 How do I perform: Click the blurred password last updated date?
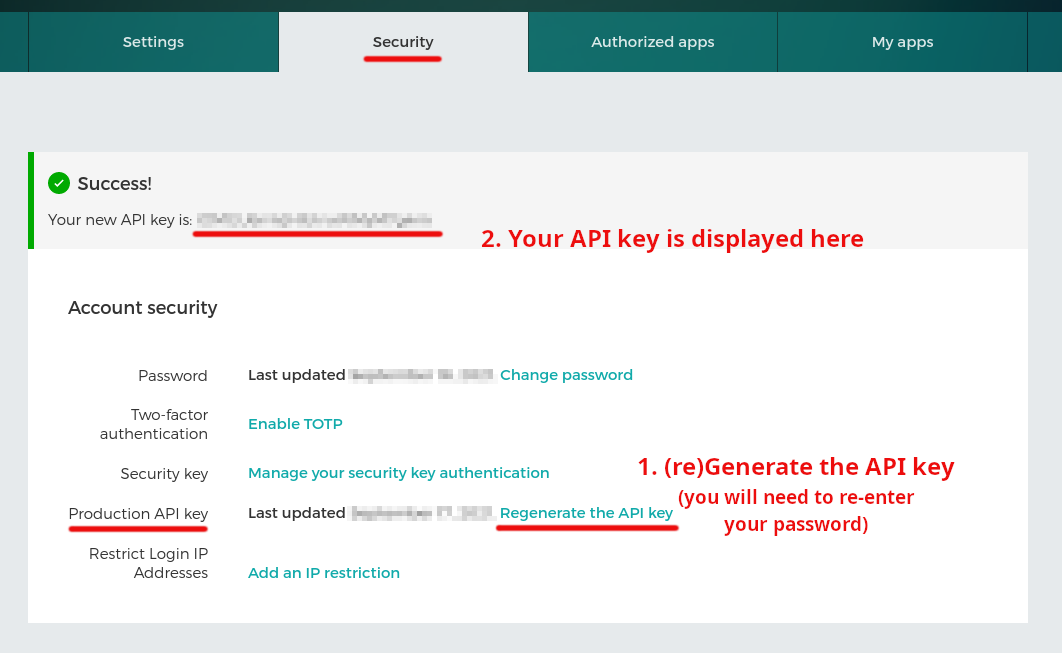[x=422, y=375]
